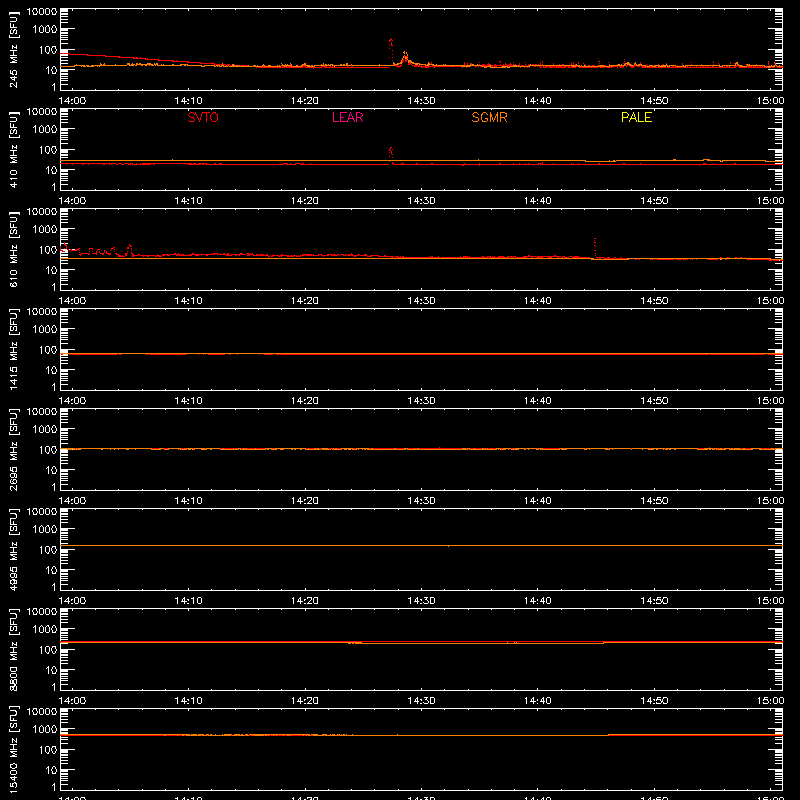Click 14:10 label under the 4995 MHz panel
800x800 pixels.
[x=188, y=601]
